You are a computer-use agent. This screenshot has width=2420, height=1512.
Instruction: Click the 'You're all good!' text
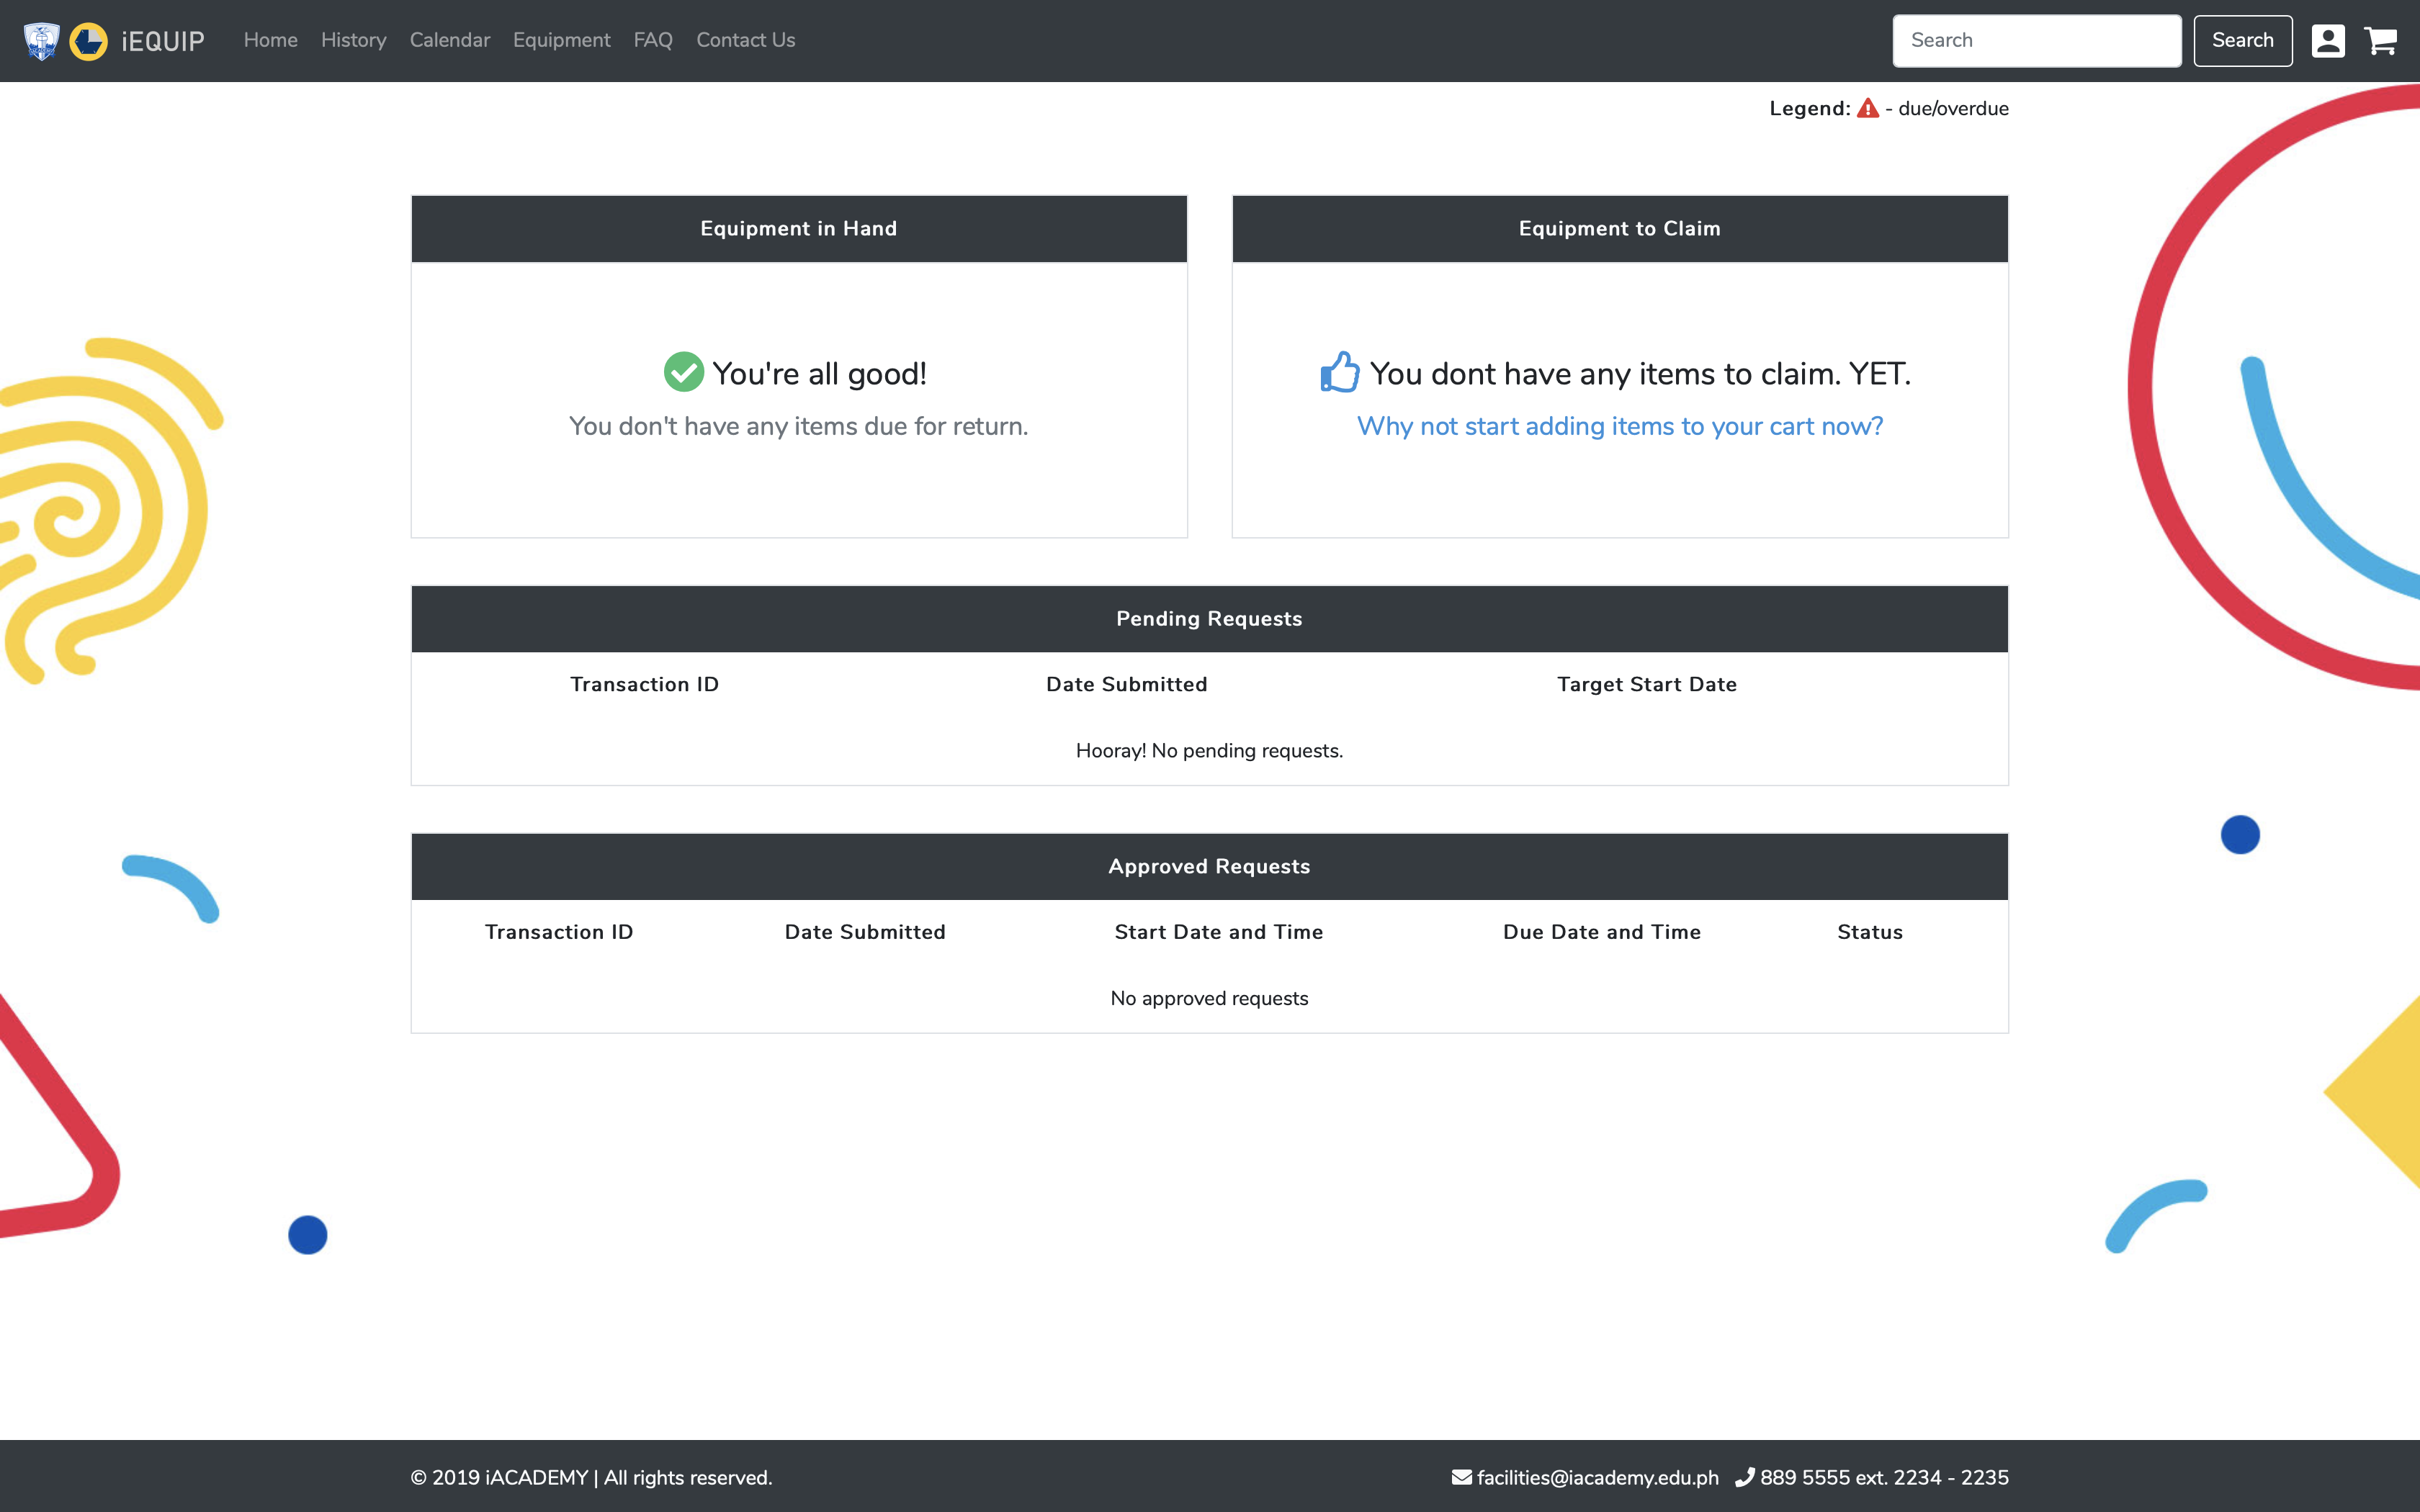point(820,373)
